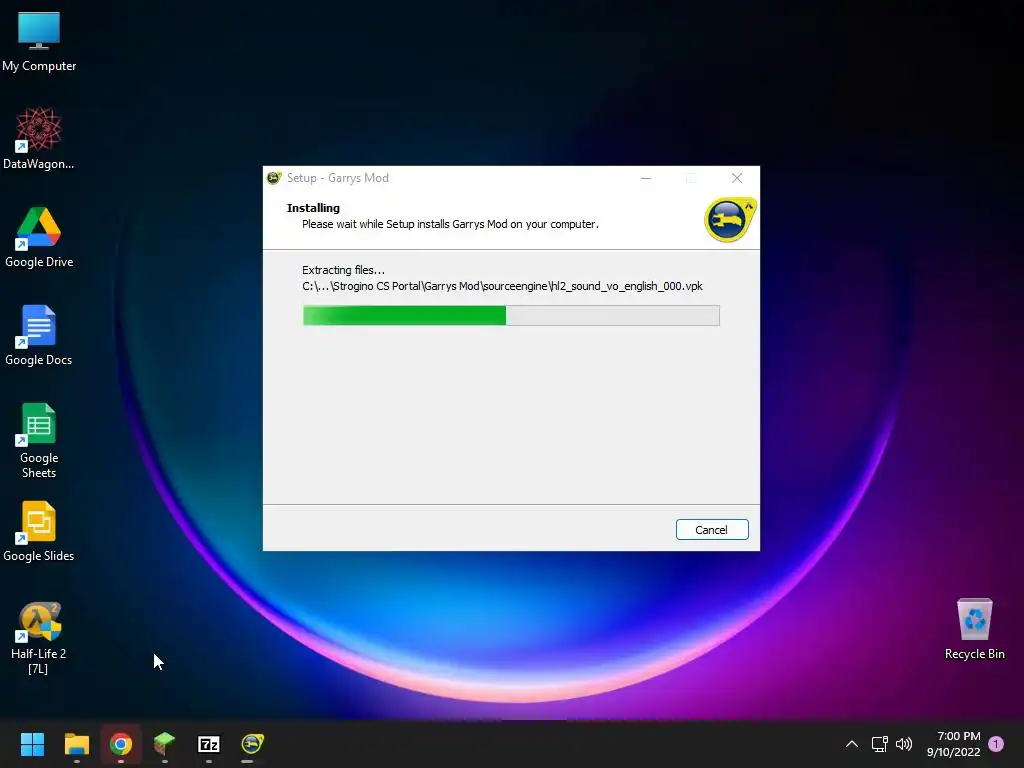Viewport: 1024px width, 768px height.
Task: Click the hl2_sound_vo_english_000.vpk file path
Action: pyautogui.click(x=502, y=286)
